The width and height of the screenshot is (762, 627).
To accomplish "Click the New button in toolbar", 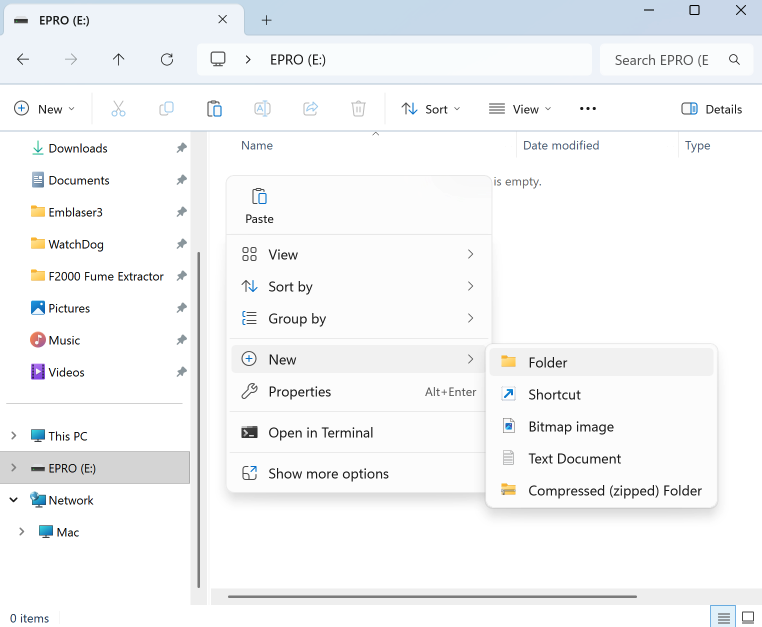I will (44, 109).
